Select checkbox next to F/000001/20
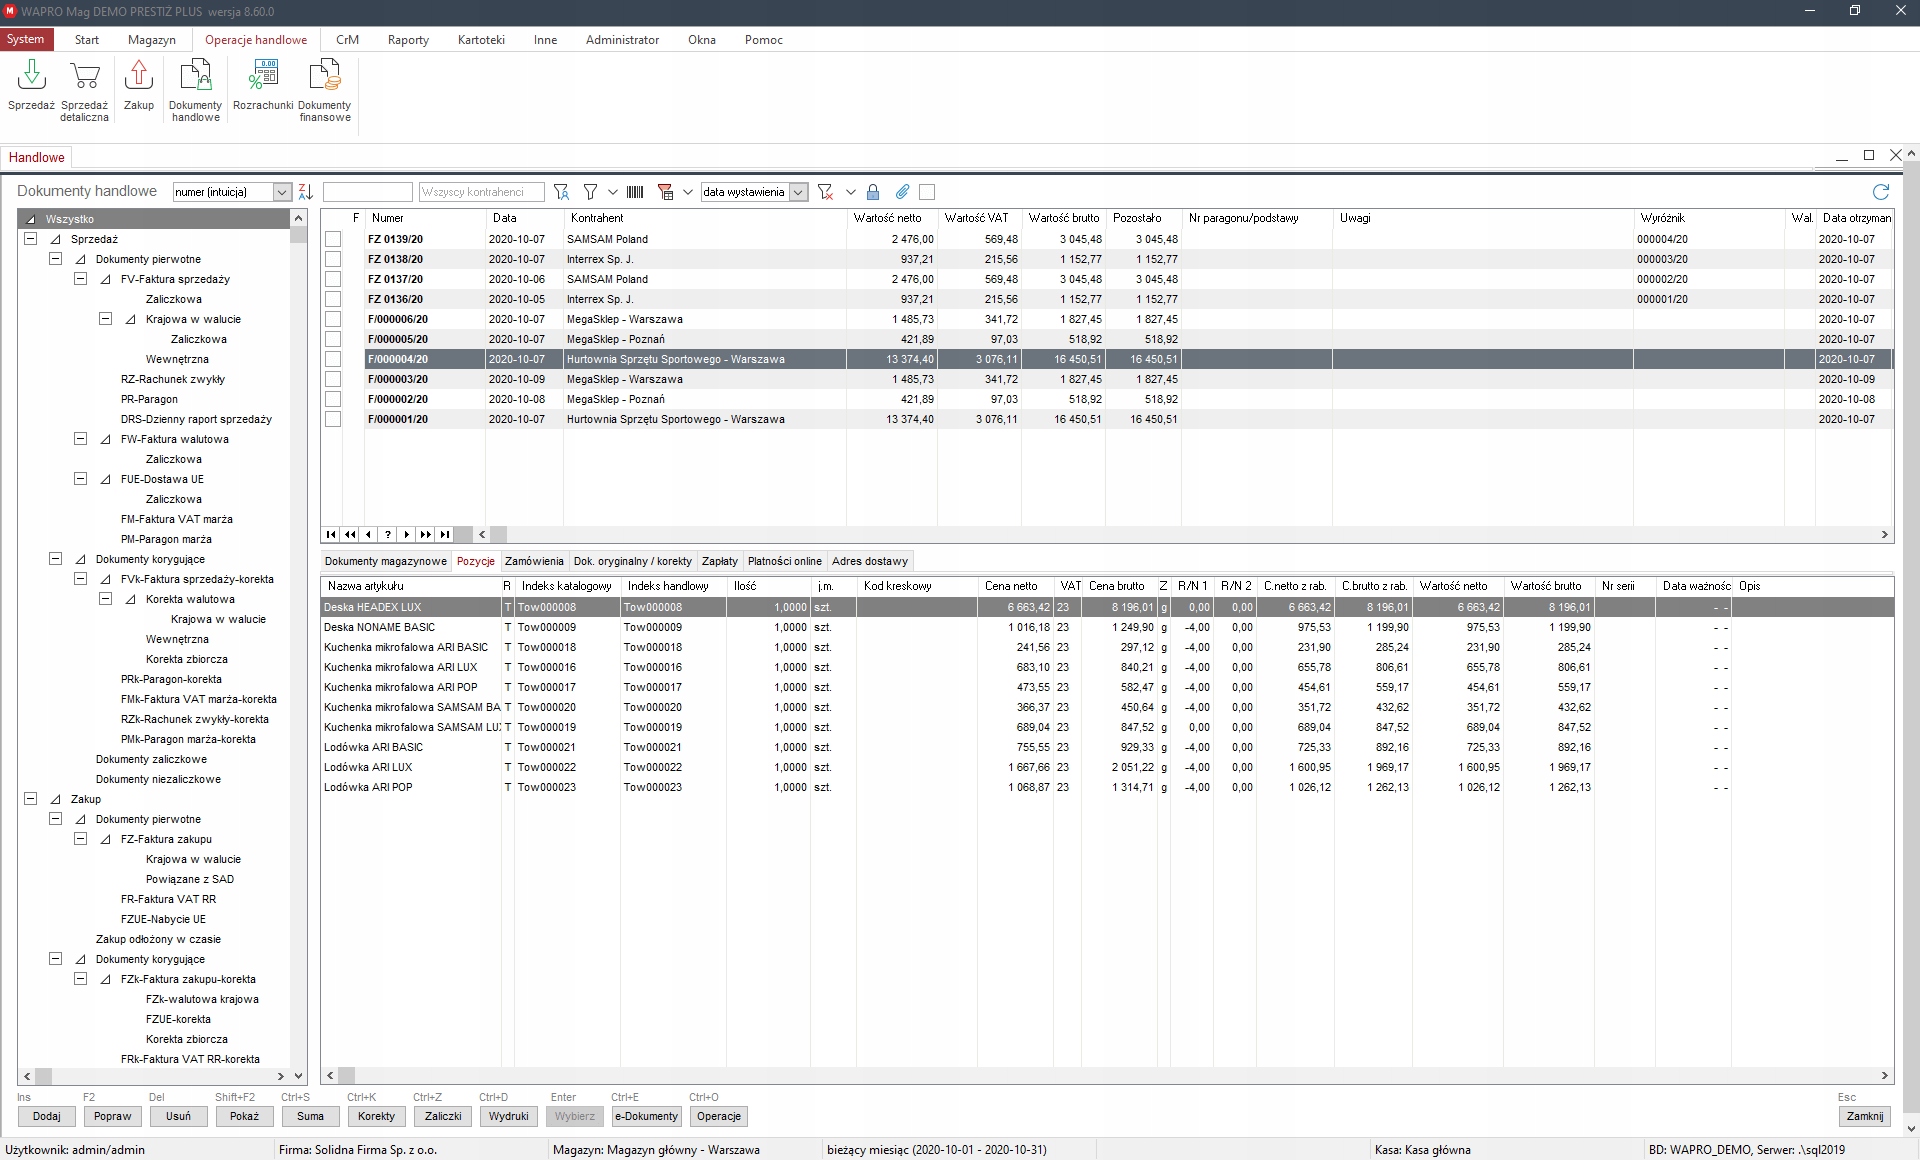The width and height of the screenshot is (1920, 1160). (x=333, y=419)
